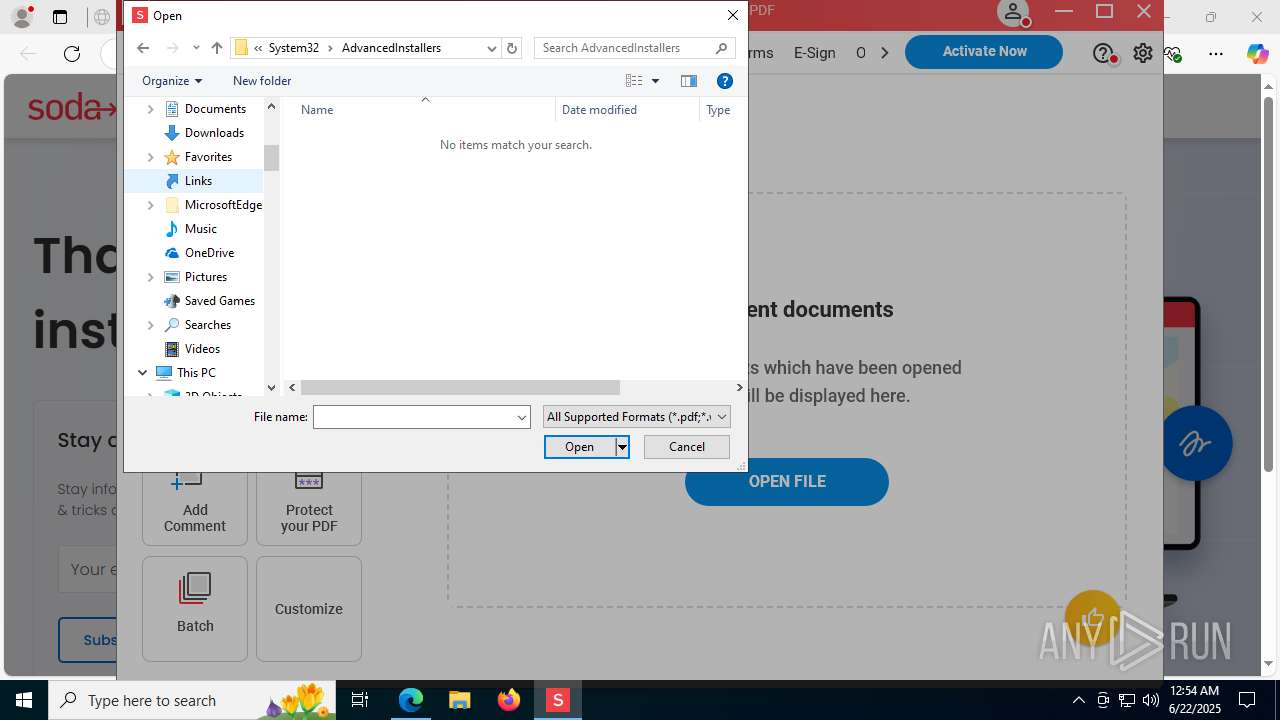
Task: Open the File name history dropdown
Action: [x=522, y=417]
